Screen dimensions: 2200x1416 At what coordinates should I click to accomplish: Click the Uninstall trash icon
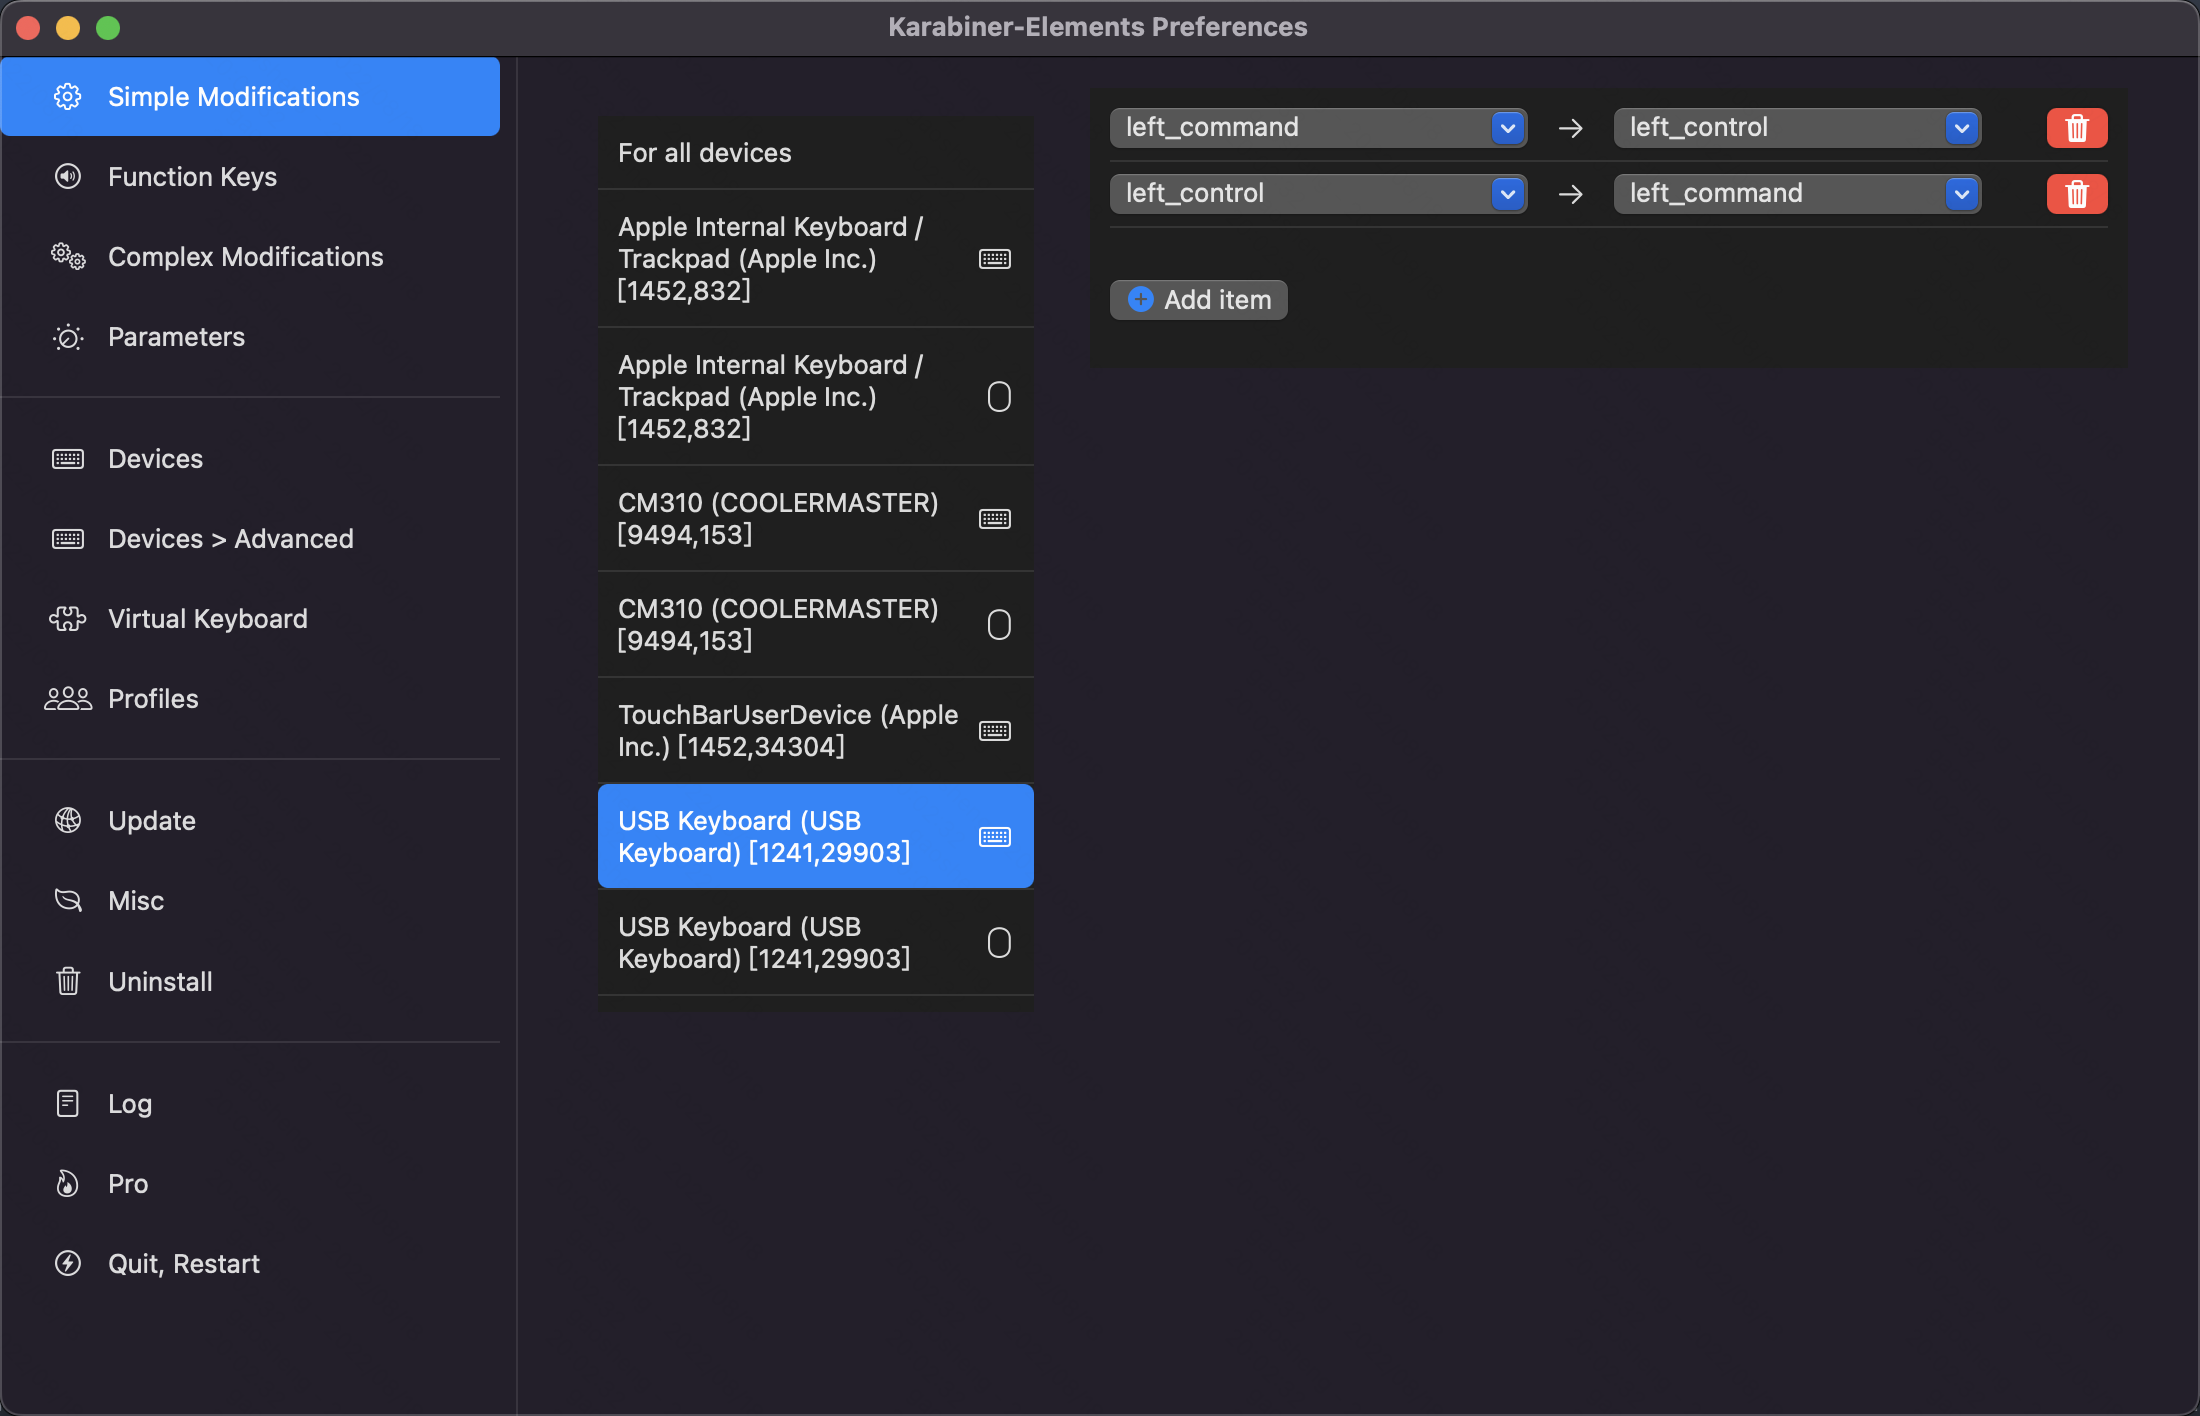click(68, 981)
